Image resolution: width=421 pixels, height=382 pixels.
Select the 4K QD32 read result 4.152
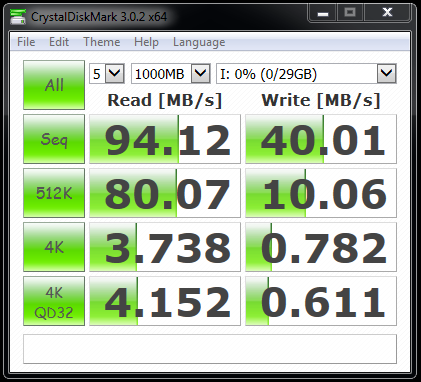point(165,301)
